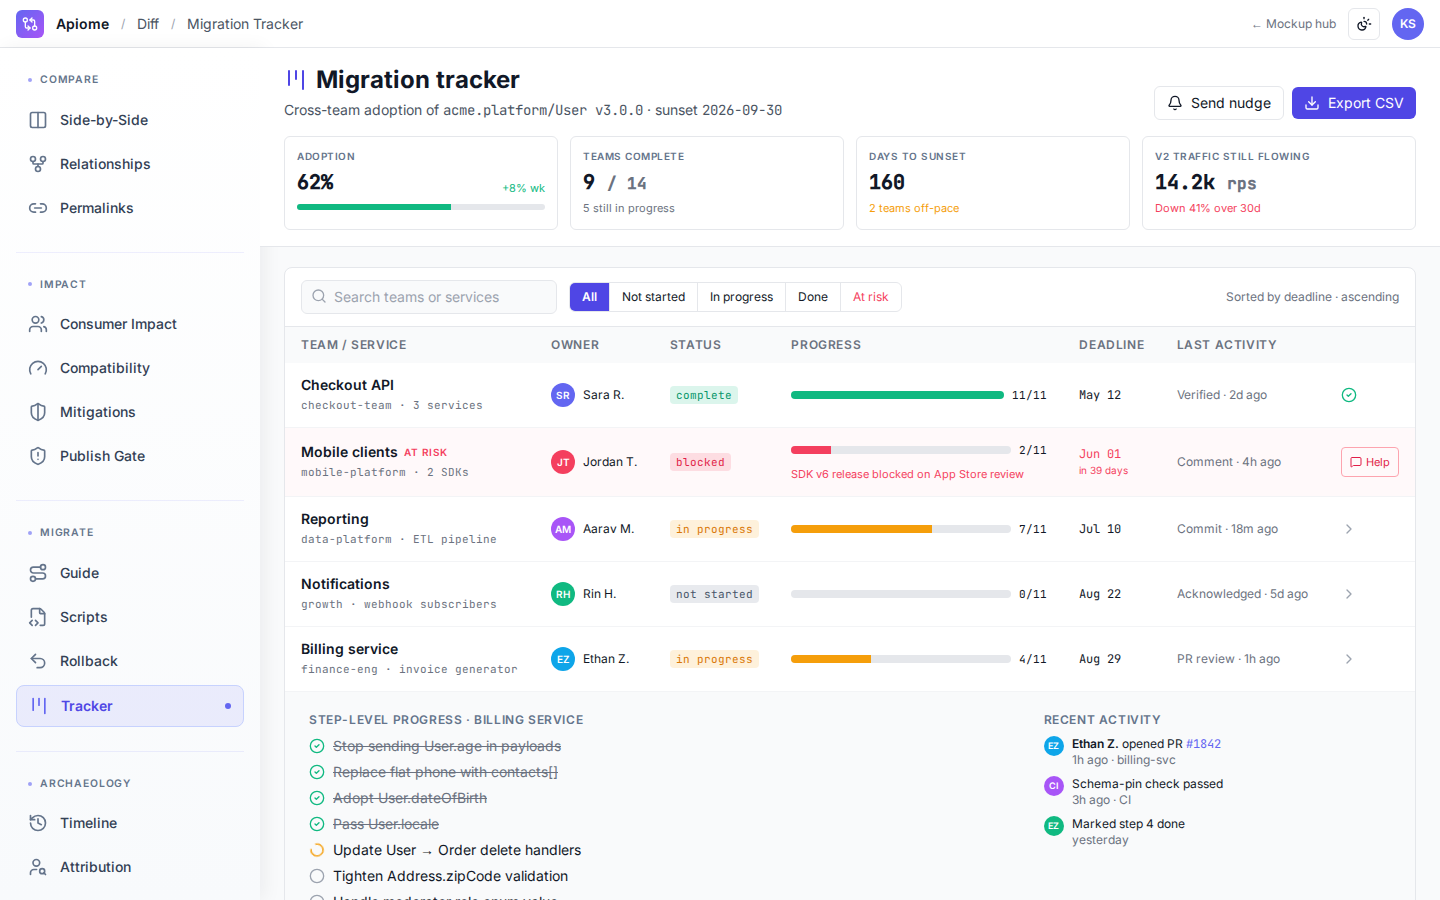Viewport: 1440px width, 900px height.
Task: Expand the Notifications row chevron
Action: pos(1349,594)
